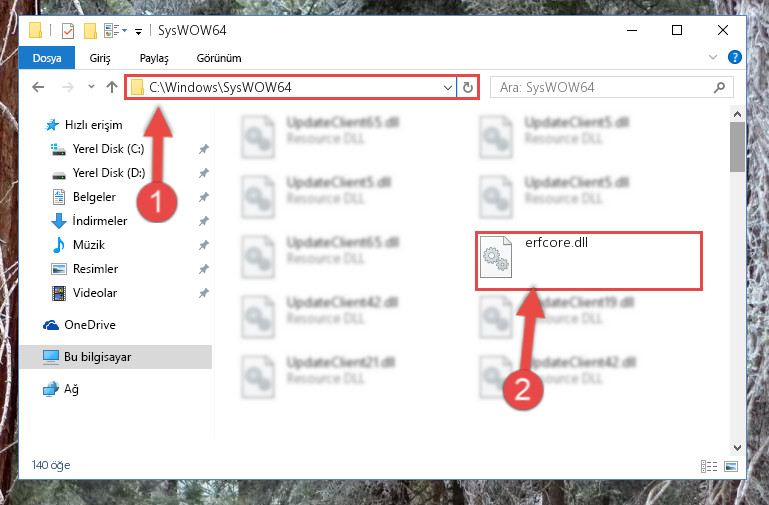Switch to details view in status bar

pos(709,466)
